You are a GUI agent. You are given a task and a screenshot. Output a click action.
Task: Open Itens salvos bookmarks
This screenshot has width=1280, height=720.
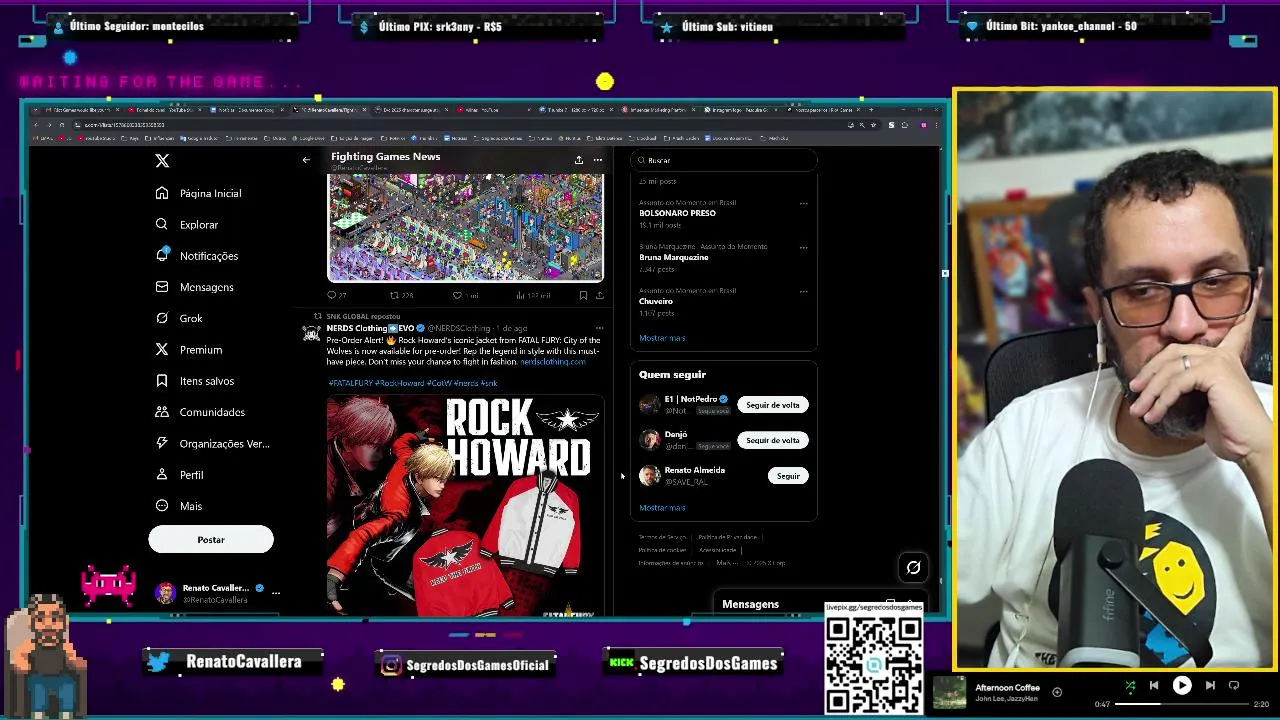[195, 381]
